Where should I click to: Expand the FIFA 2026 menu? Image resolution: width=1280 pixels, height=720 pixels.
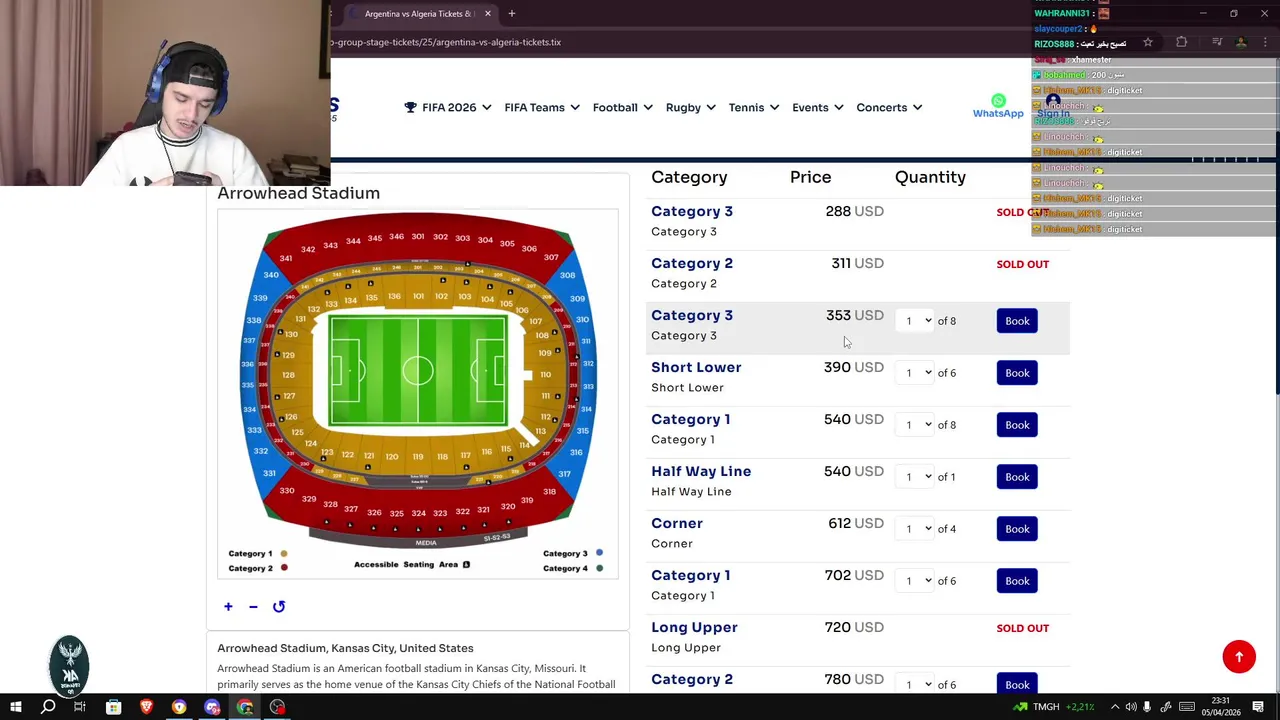click(448, 108)
